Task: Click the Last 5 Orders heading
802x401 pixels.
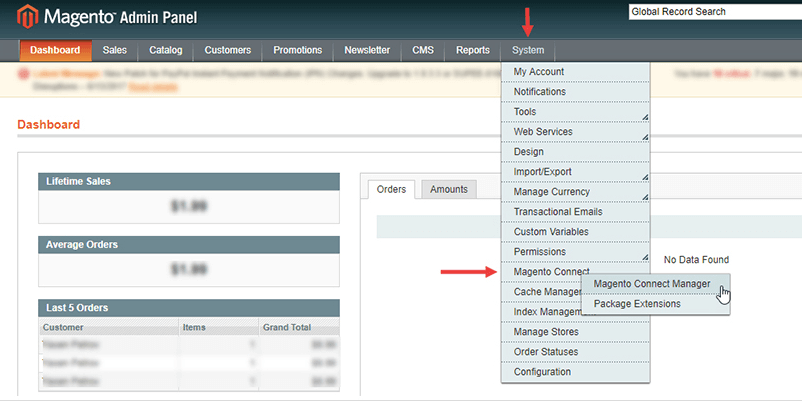Action: [77, 308]
